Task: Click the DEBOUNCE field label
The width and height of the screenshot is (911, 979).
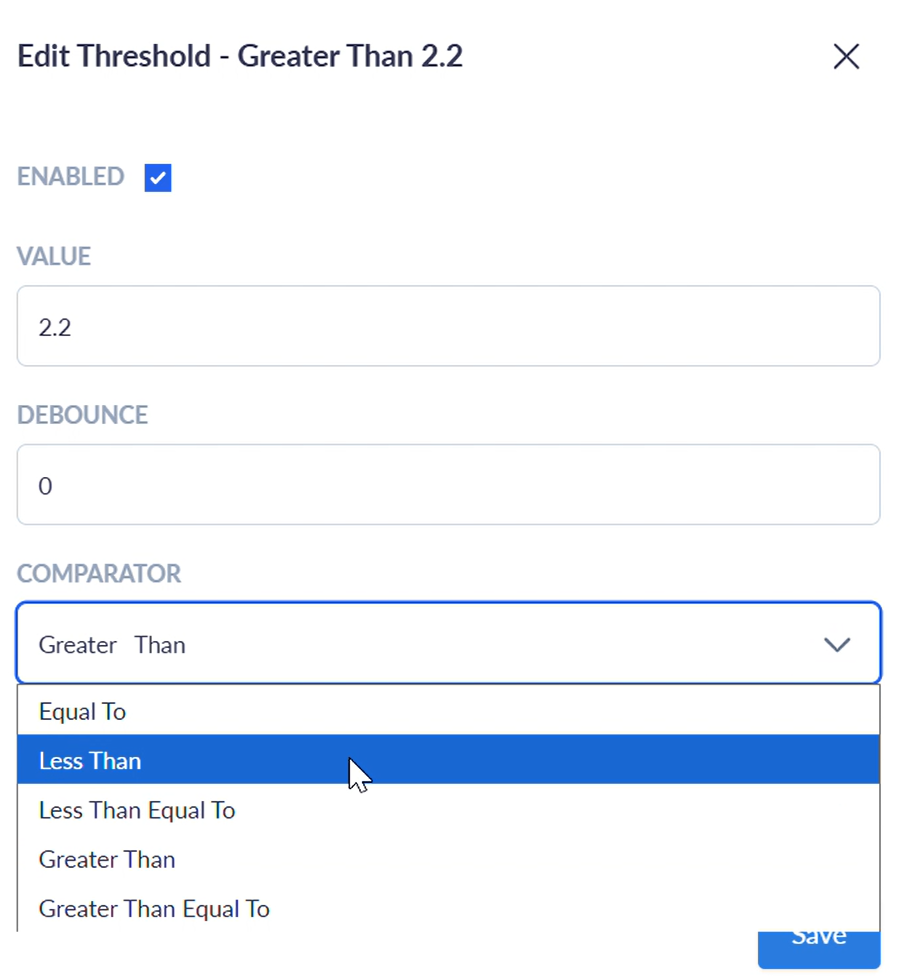Action: [82, 415]
